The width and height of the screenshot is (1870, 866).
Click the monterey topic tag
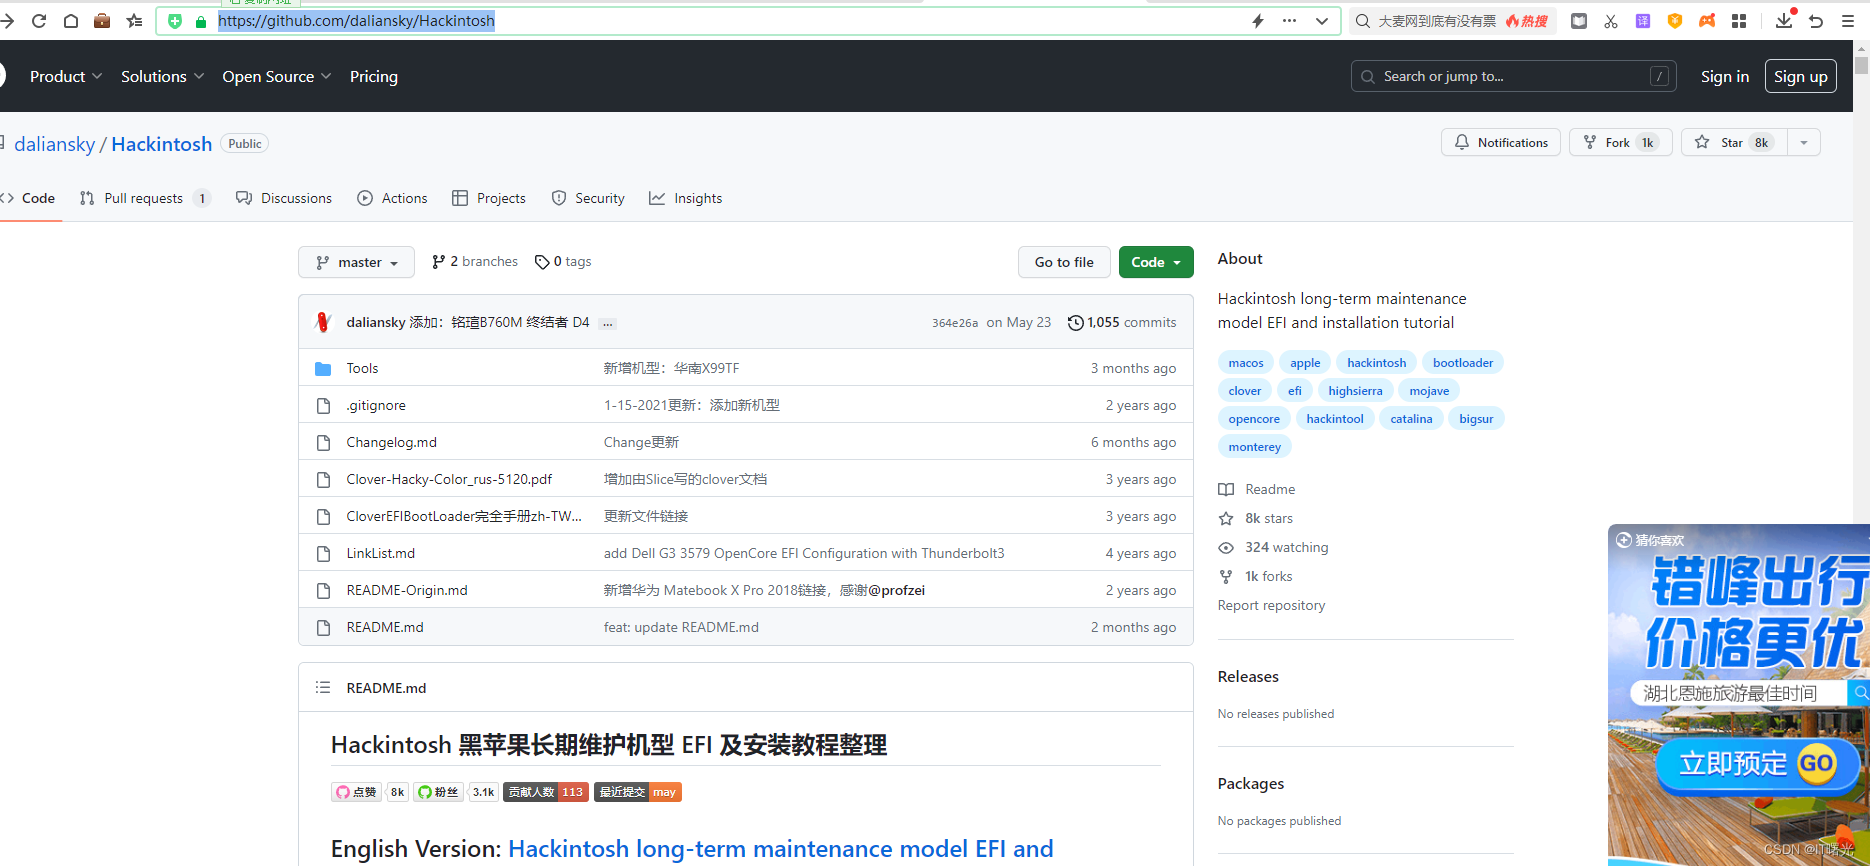coord(1254,447)
